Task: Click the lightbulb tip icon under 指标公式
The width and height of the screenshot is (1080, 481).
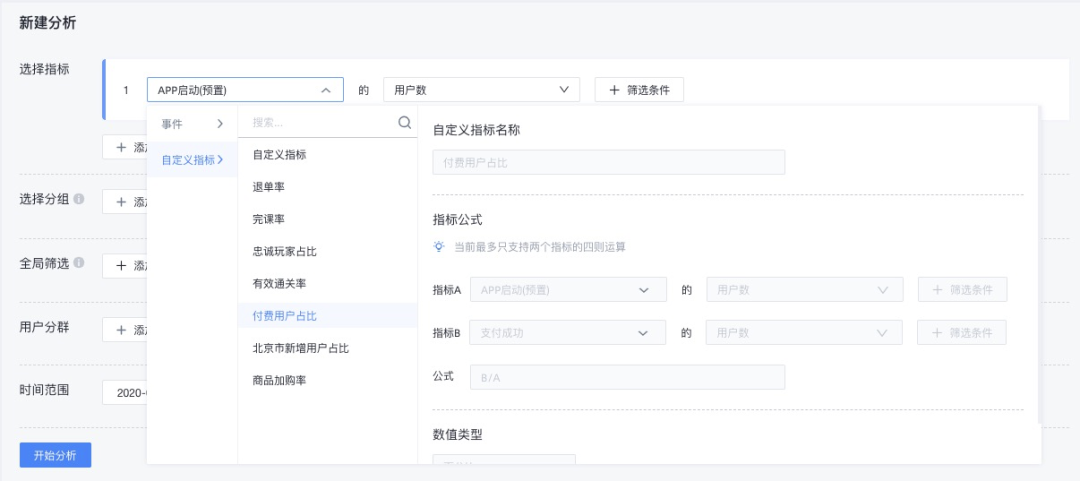Action: pyautogui.click(x=439, y=246)
